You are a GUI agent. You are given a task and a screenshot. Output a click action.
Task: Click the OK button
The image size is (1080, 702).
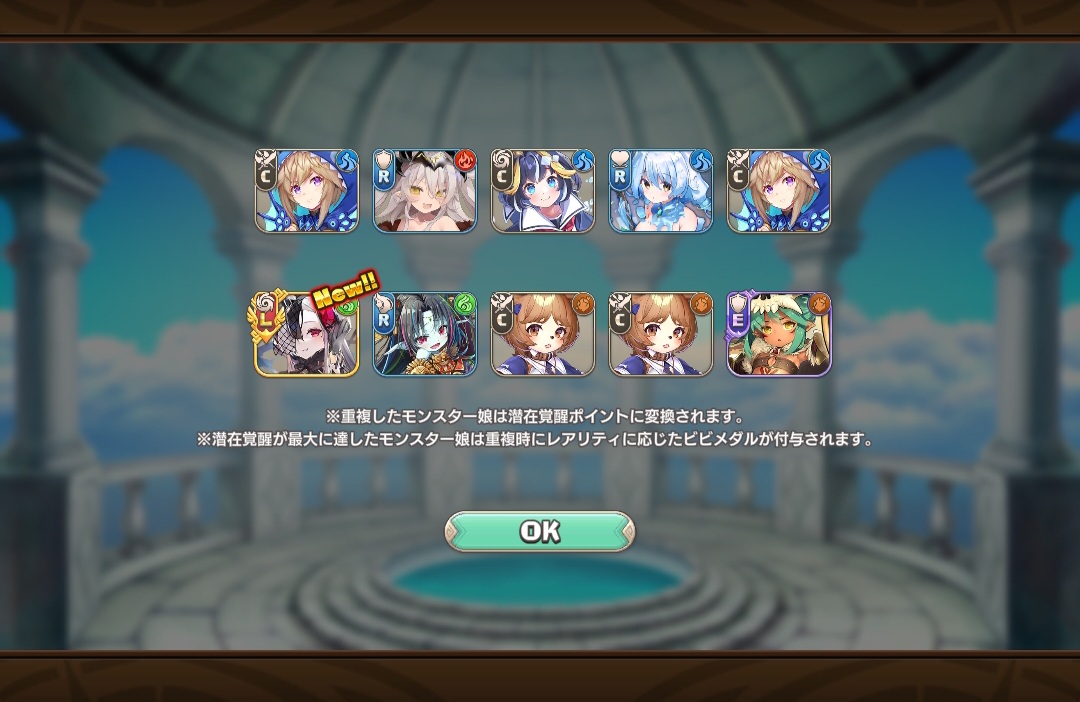539,531
